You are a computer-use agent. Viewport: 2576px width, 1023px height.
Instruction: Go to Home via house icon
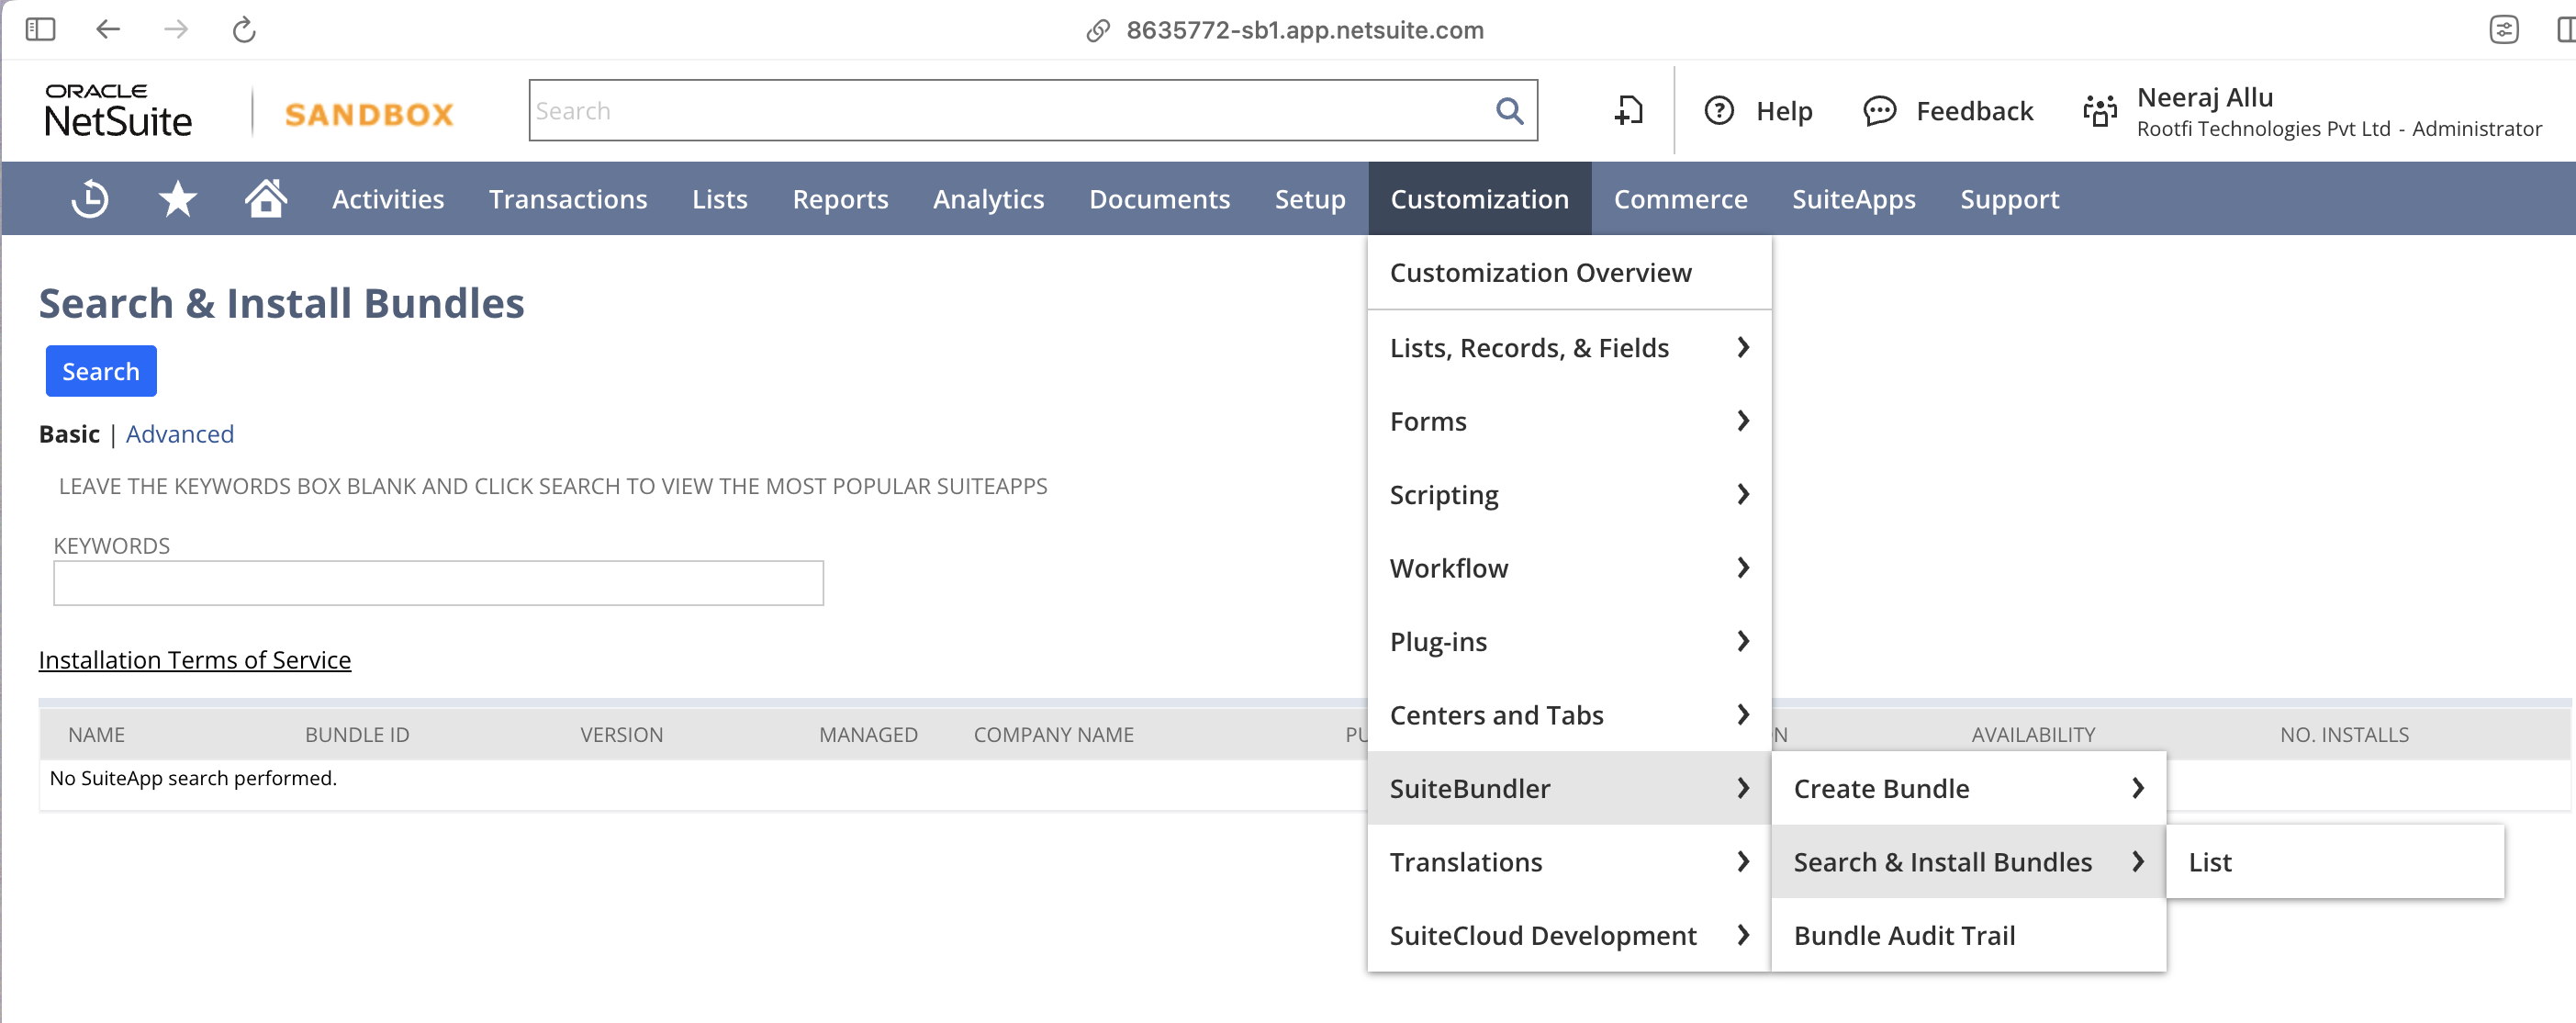click(x=266, y=199)
